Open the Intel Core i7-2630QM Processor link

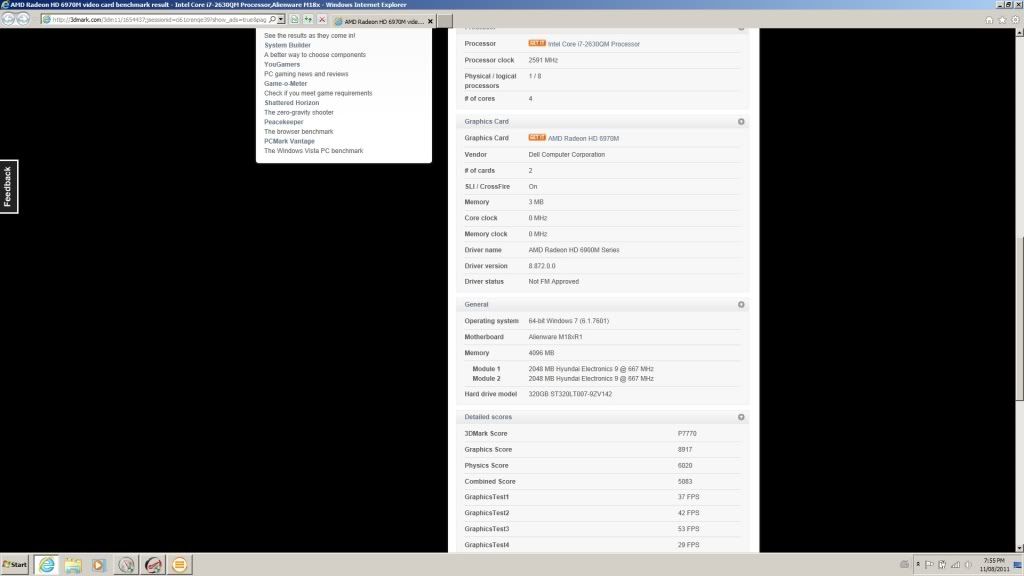coord(594,44)
